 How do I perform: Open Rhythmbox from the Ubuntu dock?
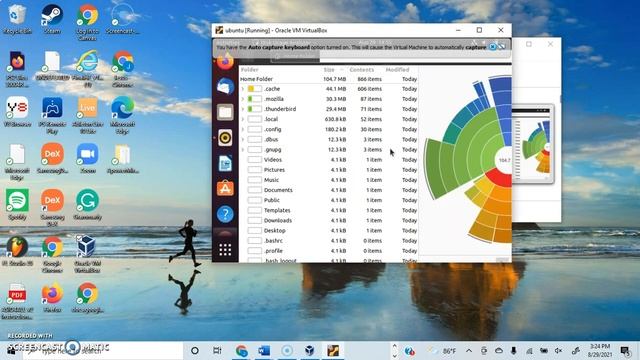225,138
